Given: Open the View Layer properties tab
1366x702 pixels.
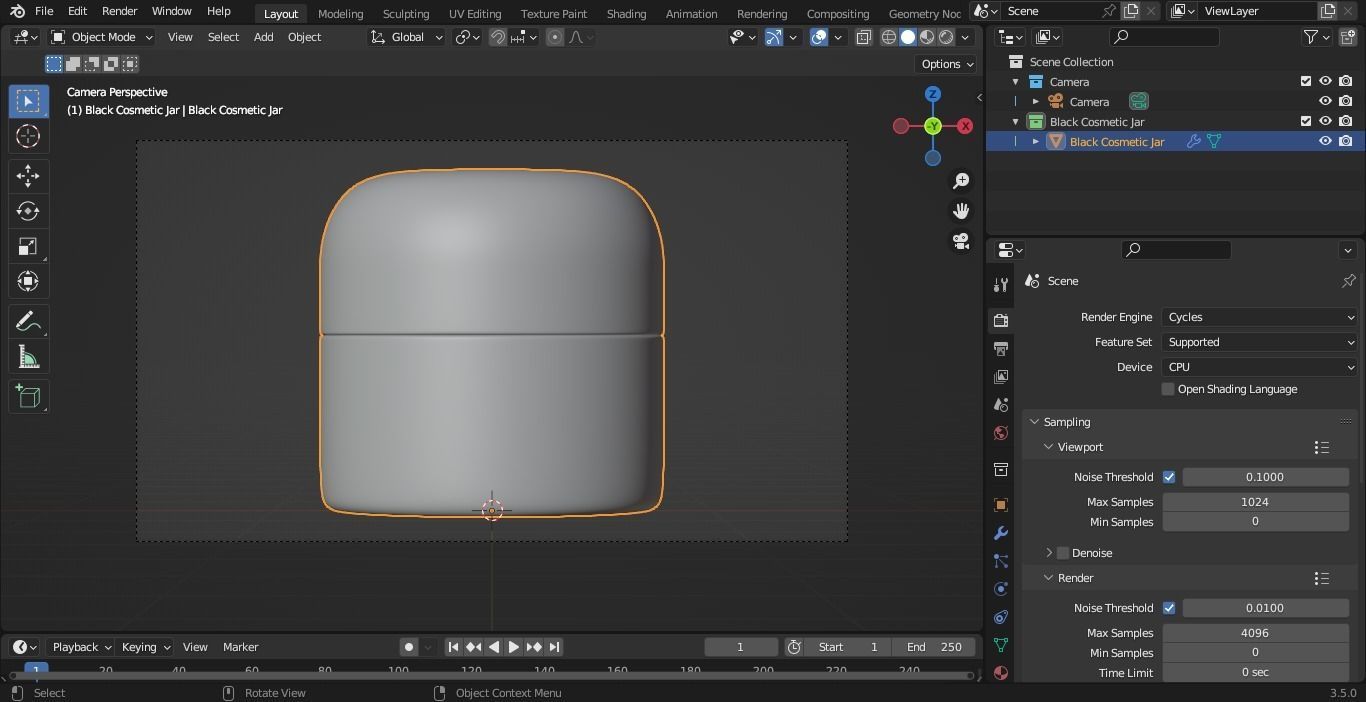Looking at the screenshot, I should tap(1001, 377).
